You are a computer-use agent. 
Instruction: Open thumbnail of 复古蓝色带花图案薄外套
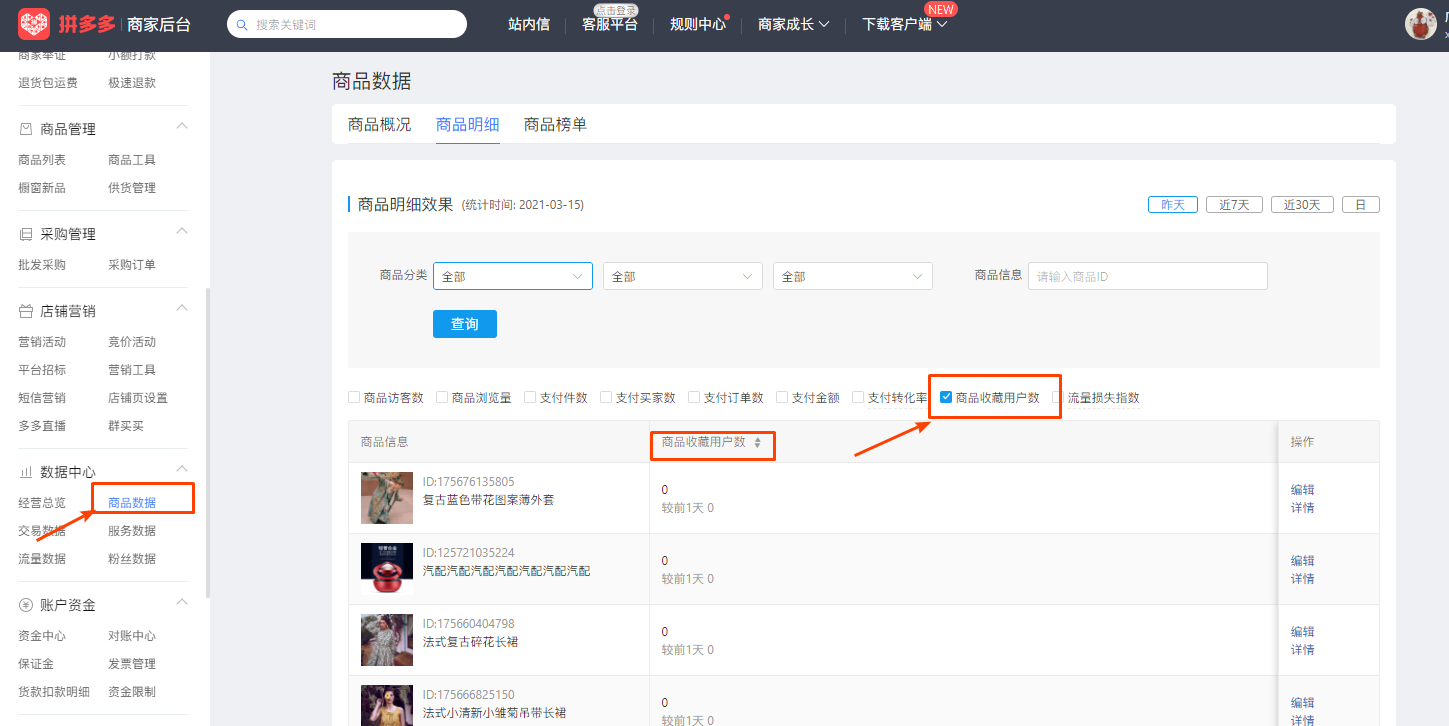click(387, 498)
